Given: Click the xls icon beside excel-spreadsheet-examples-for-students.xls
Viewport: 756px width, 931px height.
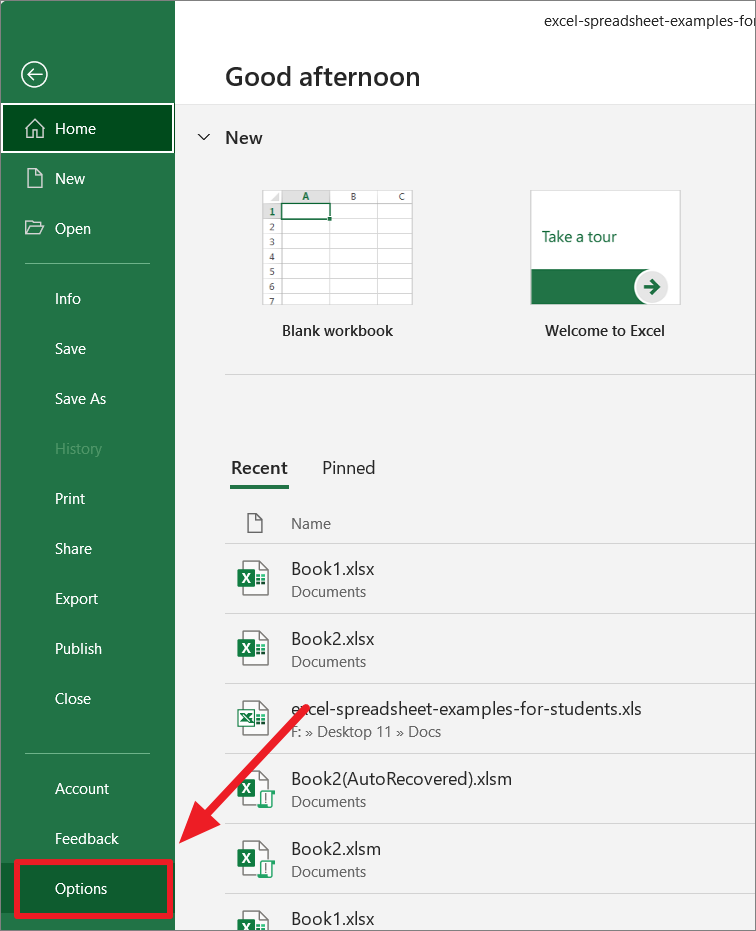Looking at the screenshot, I should 253,718.
